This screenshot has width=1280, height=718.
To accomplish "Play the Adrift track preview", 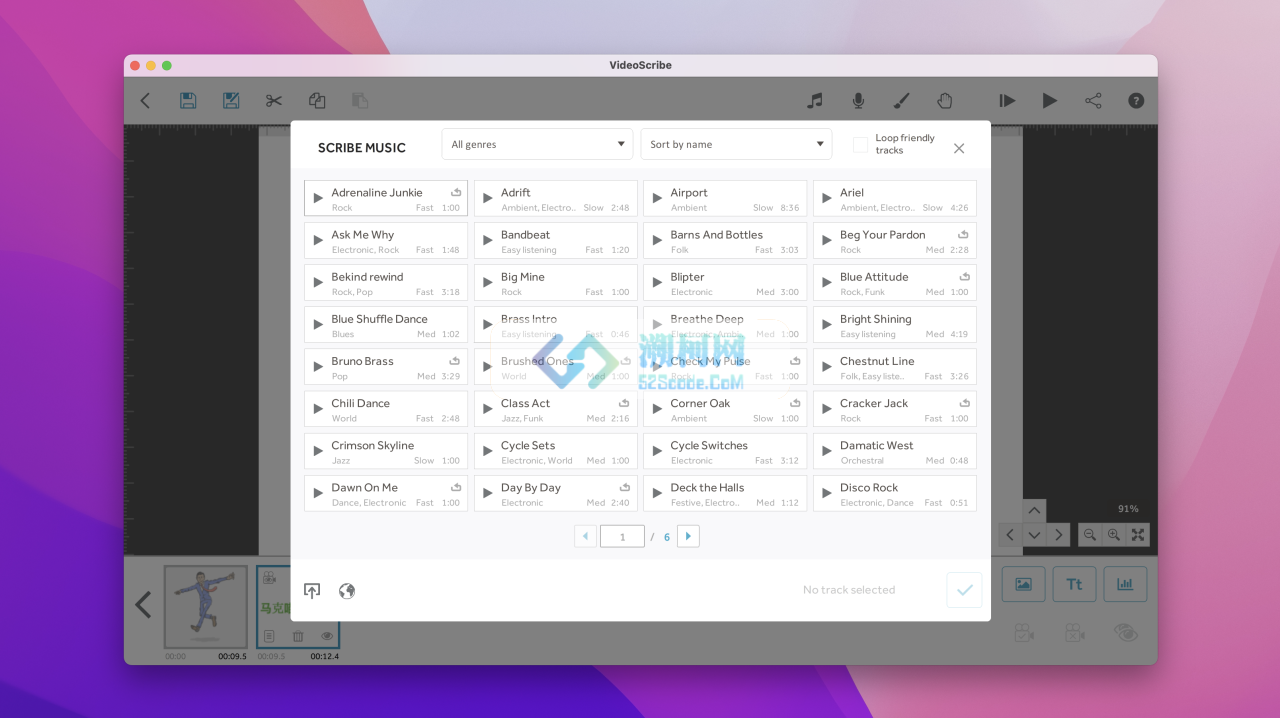I will [x=487, y=198].
